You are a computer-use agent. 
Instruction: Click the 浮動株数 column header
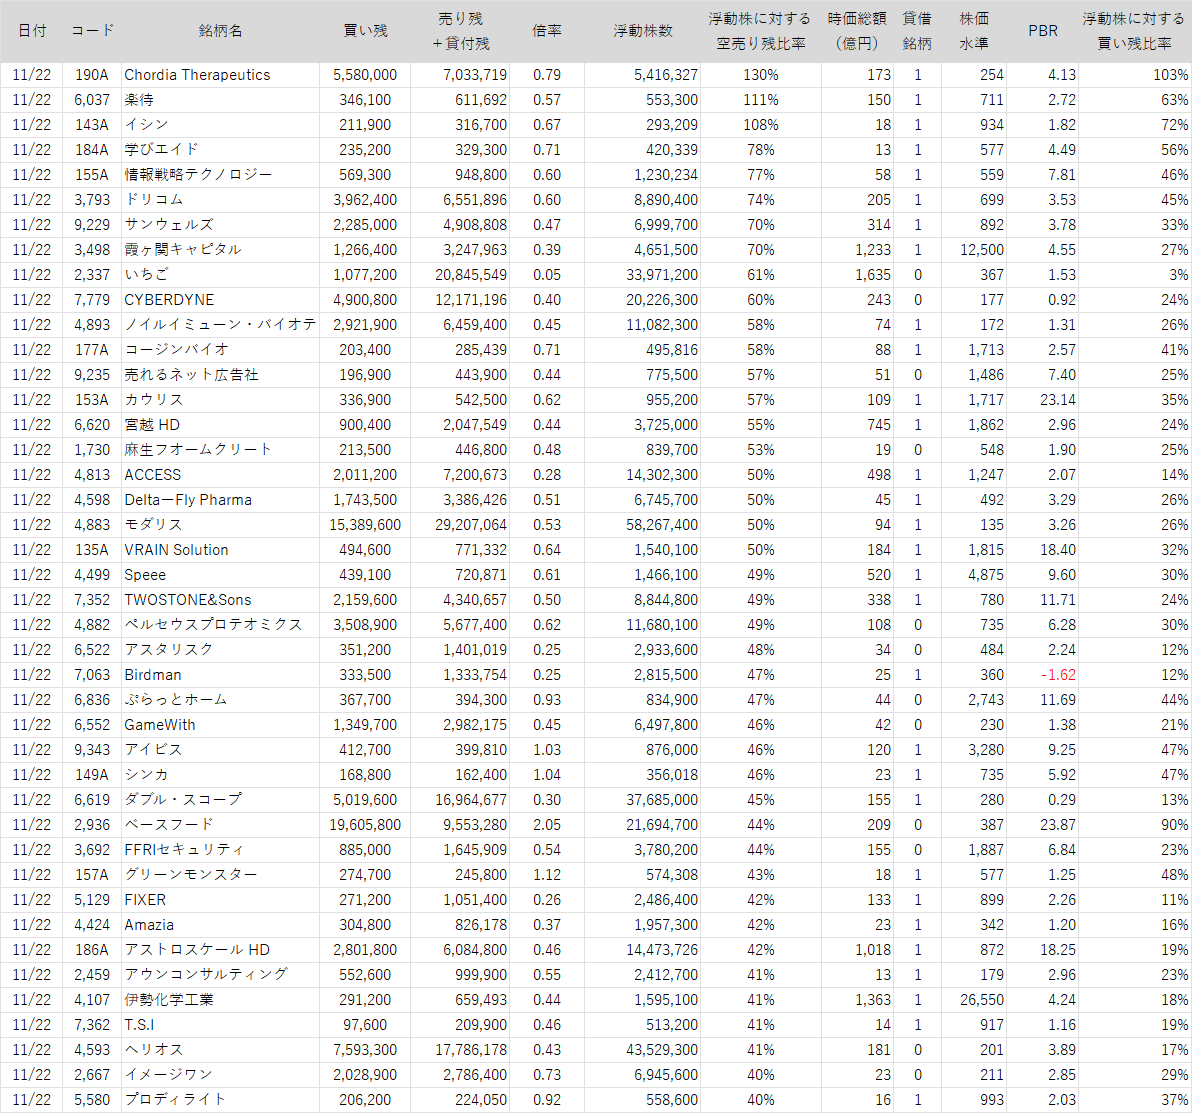[x=643, y=31]
